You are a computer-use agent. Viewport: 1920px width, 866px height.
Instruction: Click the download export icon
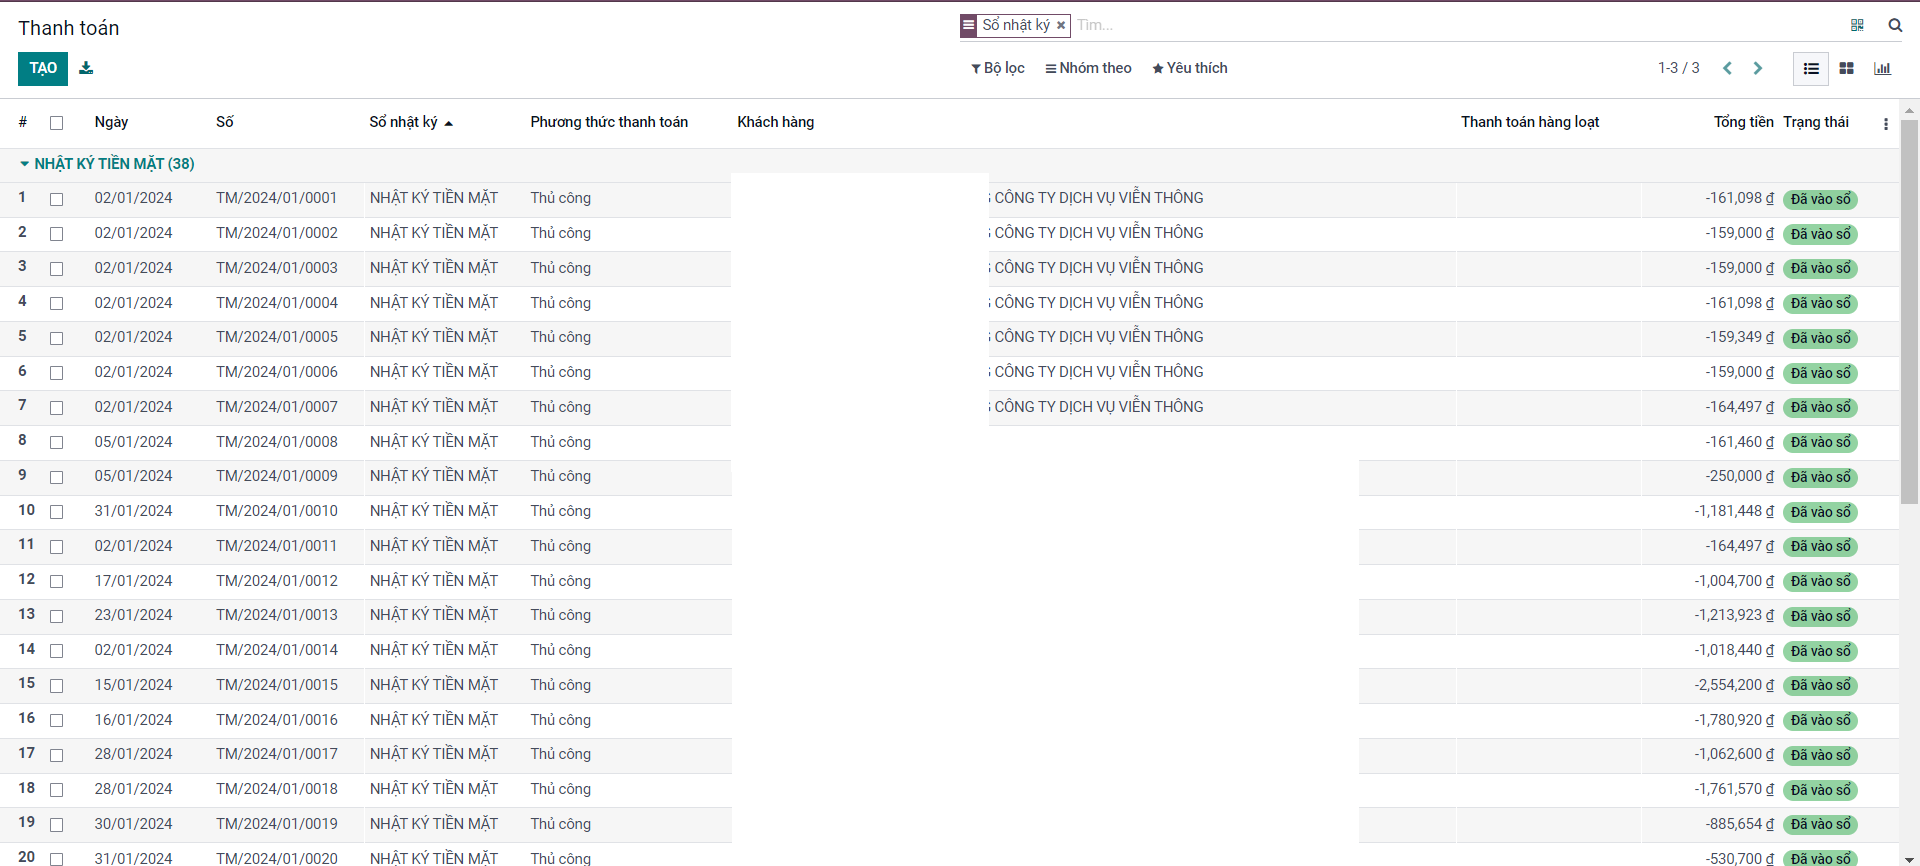(x=86, y=68)
